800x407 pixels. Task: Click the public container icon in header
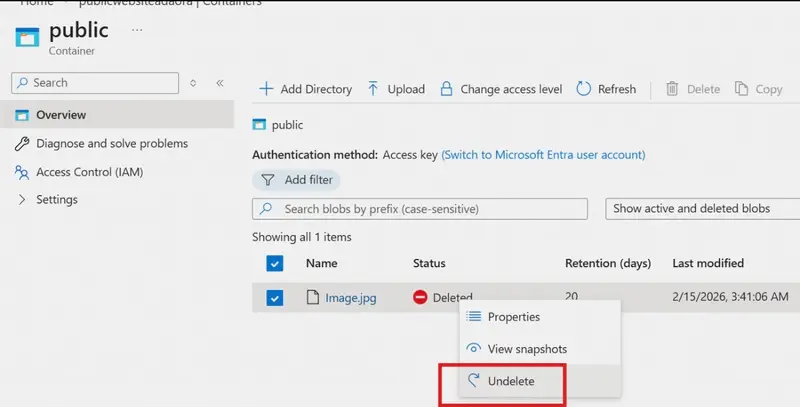click(x=27, y=37)
